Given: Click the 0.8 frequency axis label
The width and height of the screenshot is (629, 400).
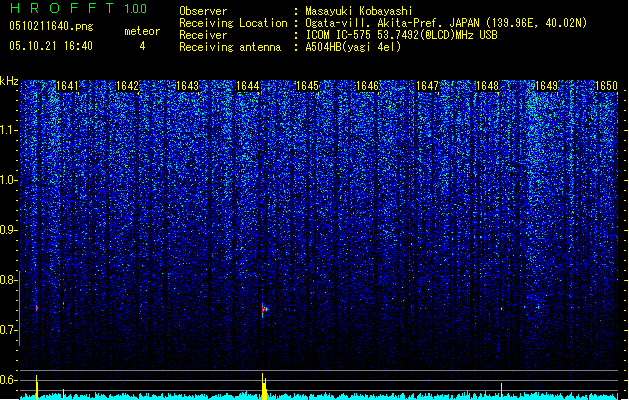Looking at the screenshot, I should 9,280.
